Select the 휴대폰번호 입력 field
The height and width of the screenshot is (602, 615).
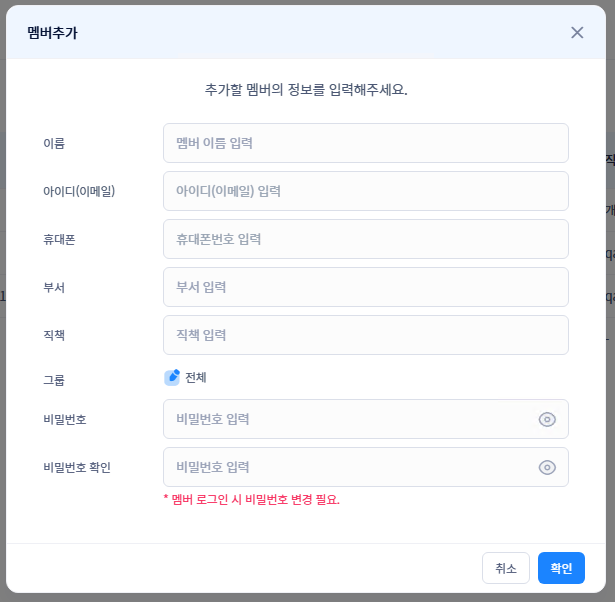[x=365, y=239]
